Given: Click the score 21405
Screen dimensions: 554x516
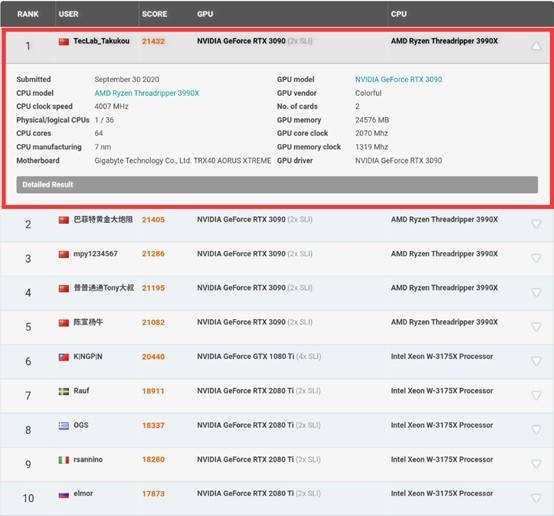Looking at the screenshot, I should [153, 220].
